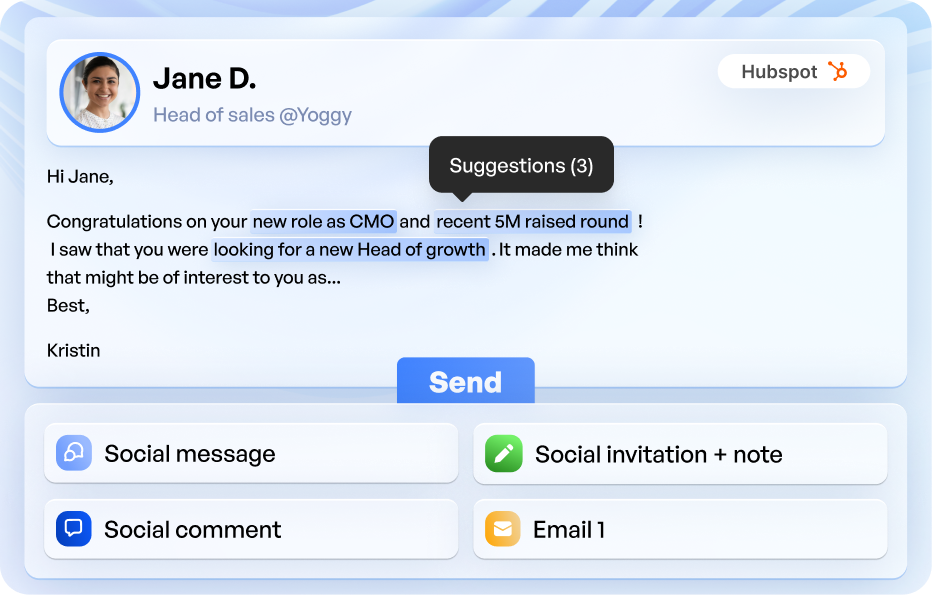Screen dimensions: 932x595
Task: Select the Social comment step
Action: pos(251,529)
